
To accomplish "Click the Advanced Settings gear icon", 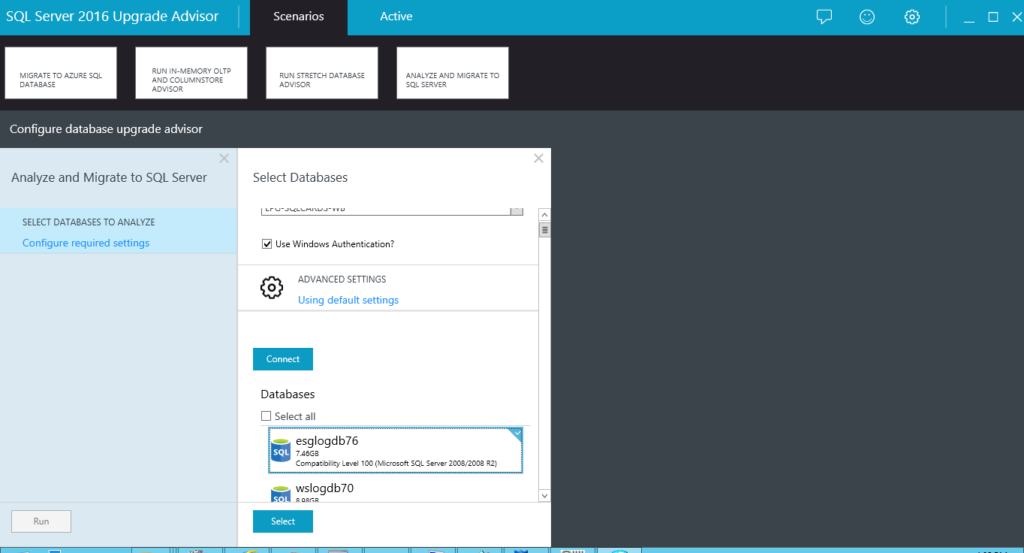I will (272, 287).
